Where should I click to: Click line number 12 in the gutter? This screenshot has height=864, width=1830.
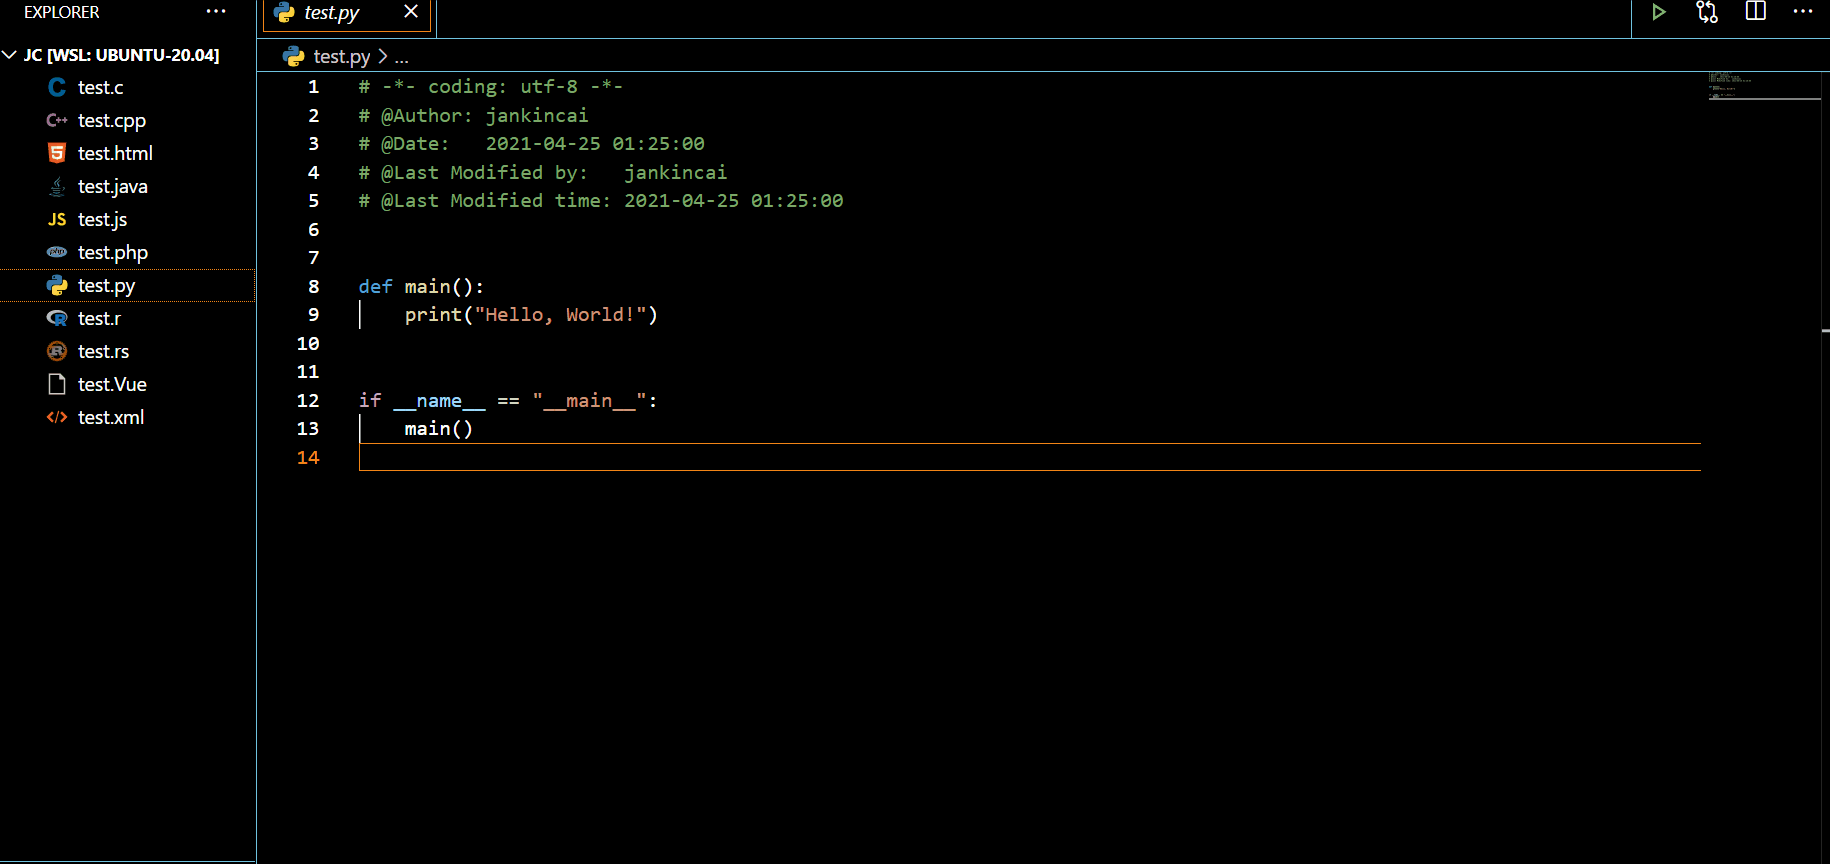pos(307,401)
